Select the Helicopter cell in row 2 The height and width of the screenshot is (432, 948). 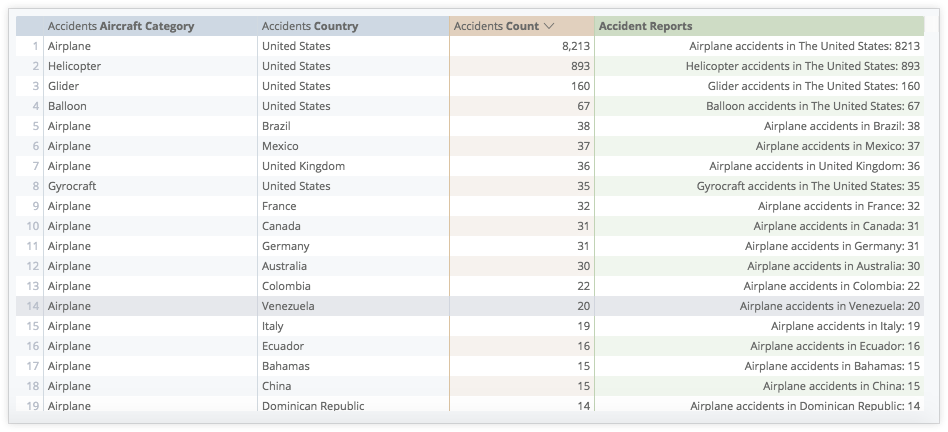tap(74, 66)
